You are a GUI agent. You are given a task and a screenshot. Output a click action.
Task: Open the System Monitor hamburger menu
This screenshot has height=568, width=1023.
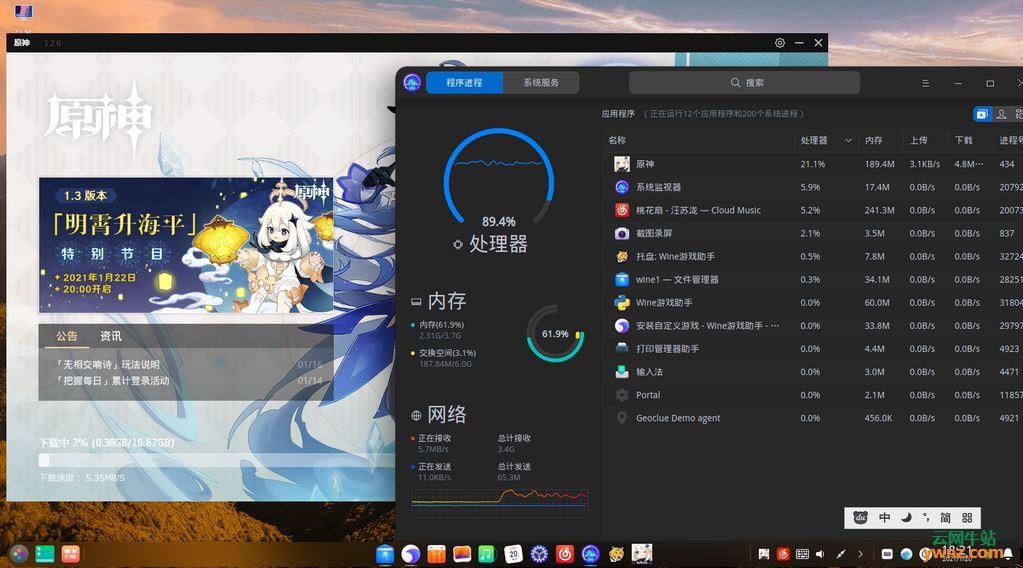[x=925, y=83]
